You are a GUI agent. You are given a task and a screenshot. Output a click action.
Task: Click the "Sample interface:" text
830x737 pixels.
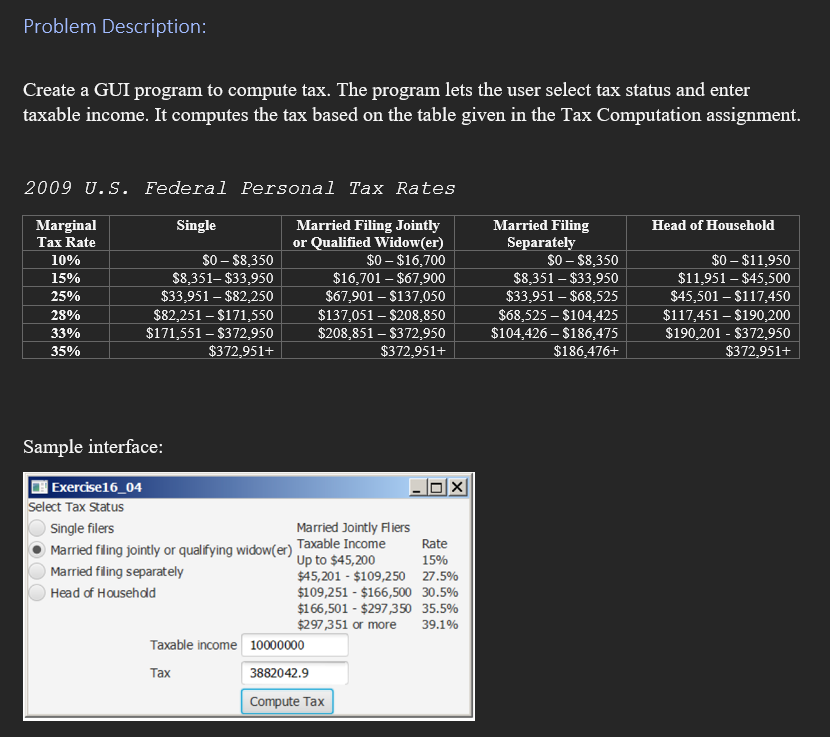pos(92,447)
